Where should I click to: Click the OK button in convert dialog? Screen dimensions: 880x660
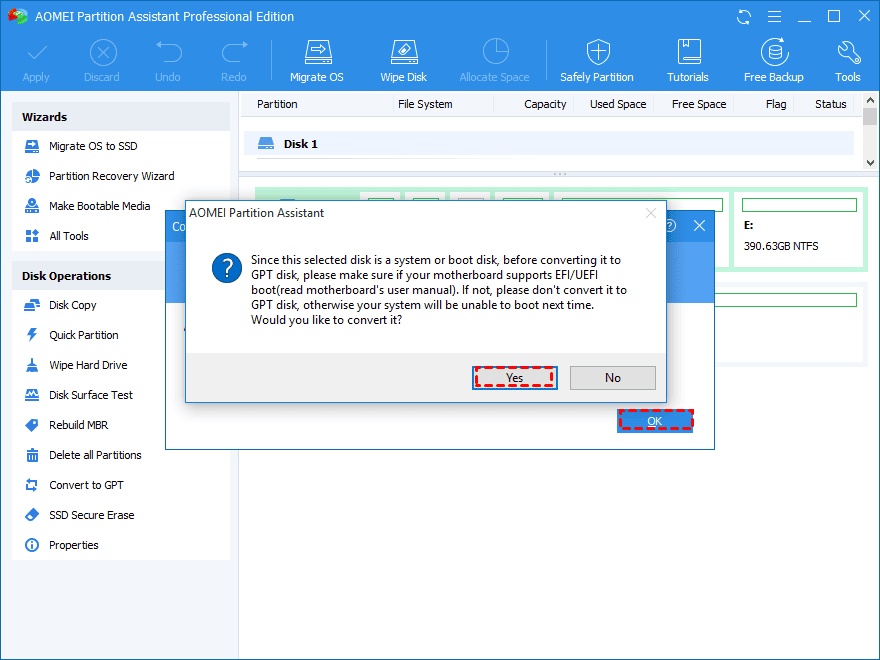click(655, 421)
